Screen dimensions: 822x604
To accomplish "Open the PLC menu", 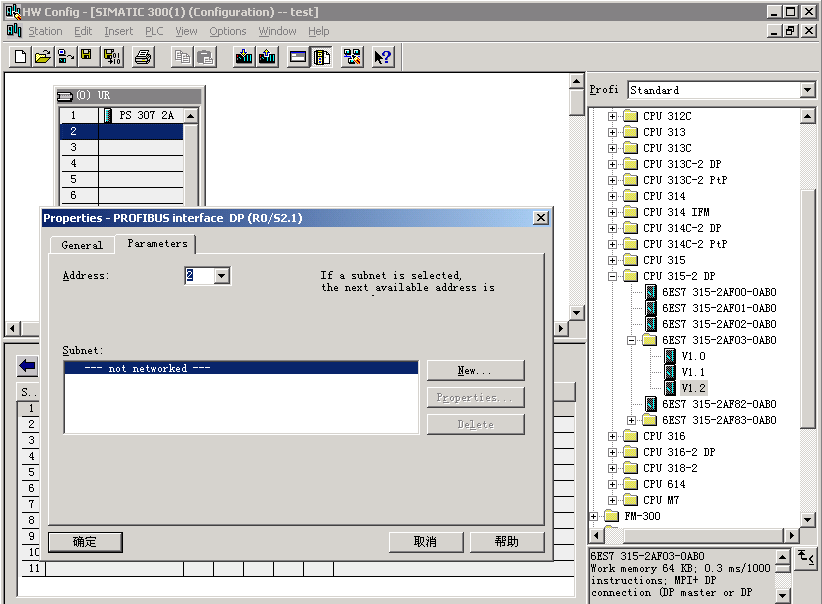I will click(x=154, y=31).
